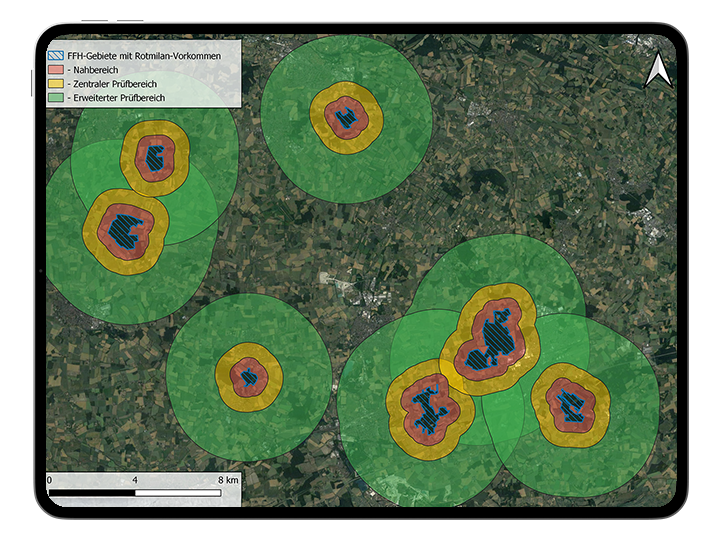
Task: Select the red Nahbereich legend swatch
Action: (56, 71)
